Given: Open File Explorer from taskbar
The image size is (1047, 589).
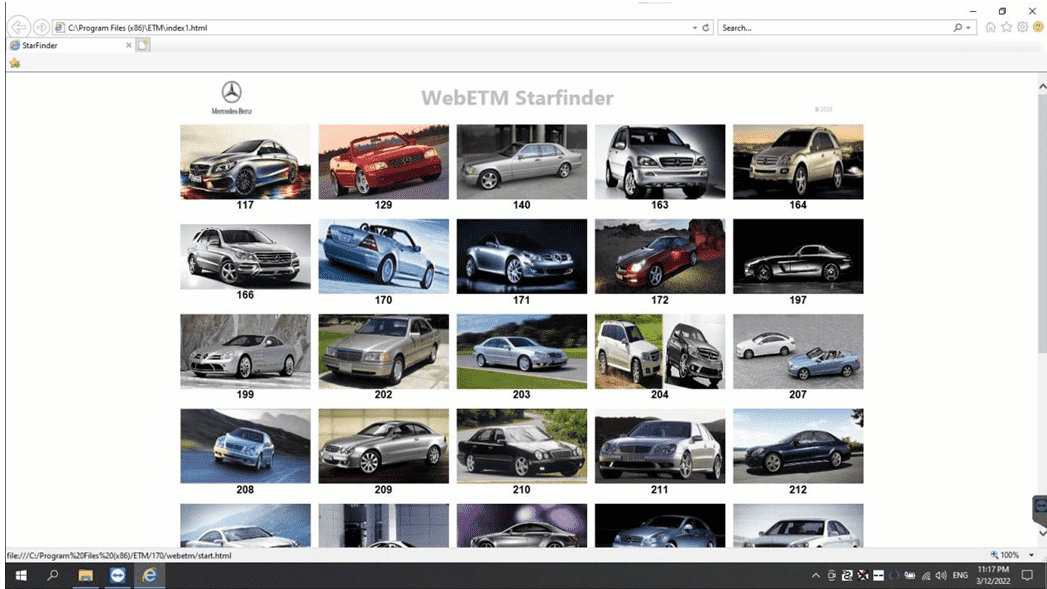Looking at the screenshot, I should pos(85,575).
